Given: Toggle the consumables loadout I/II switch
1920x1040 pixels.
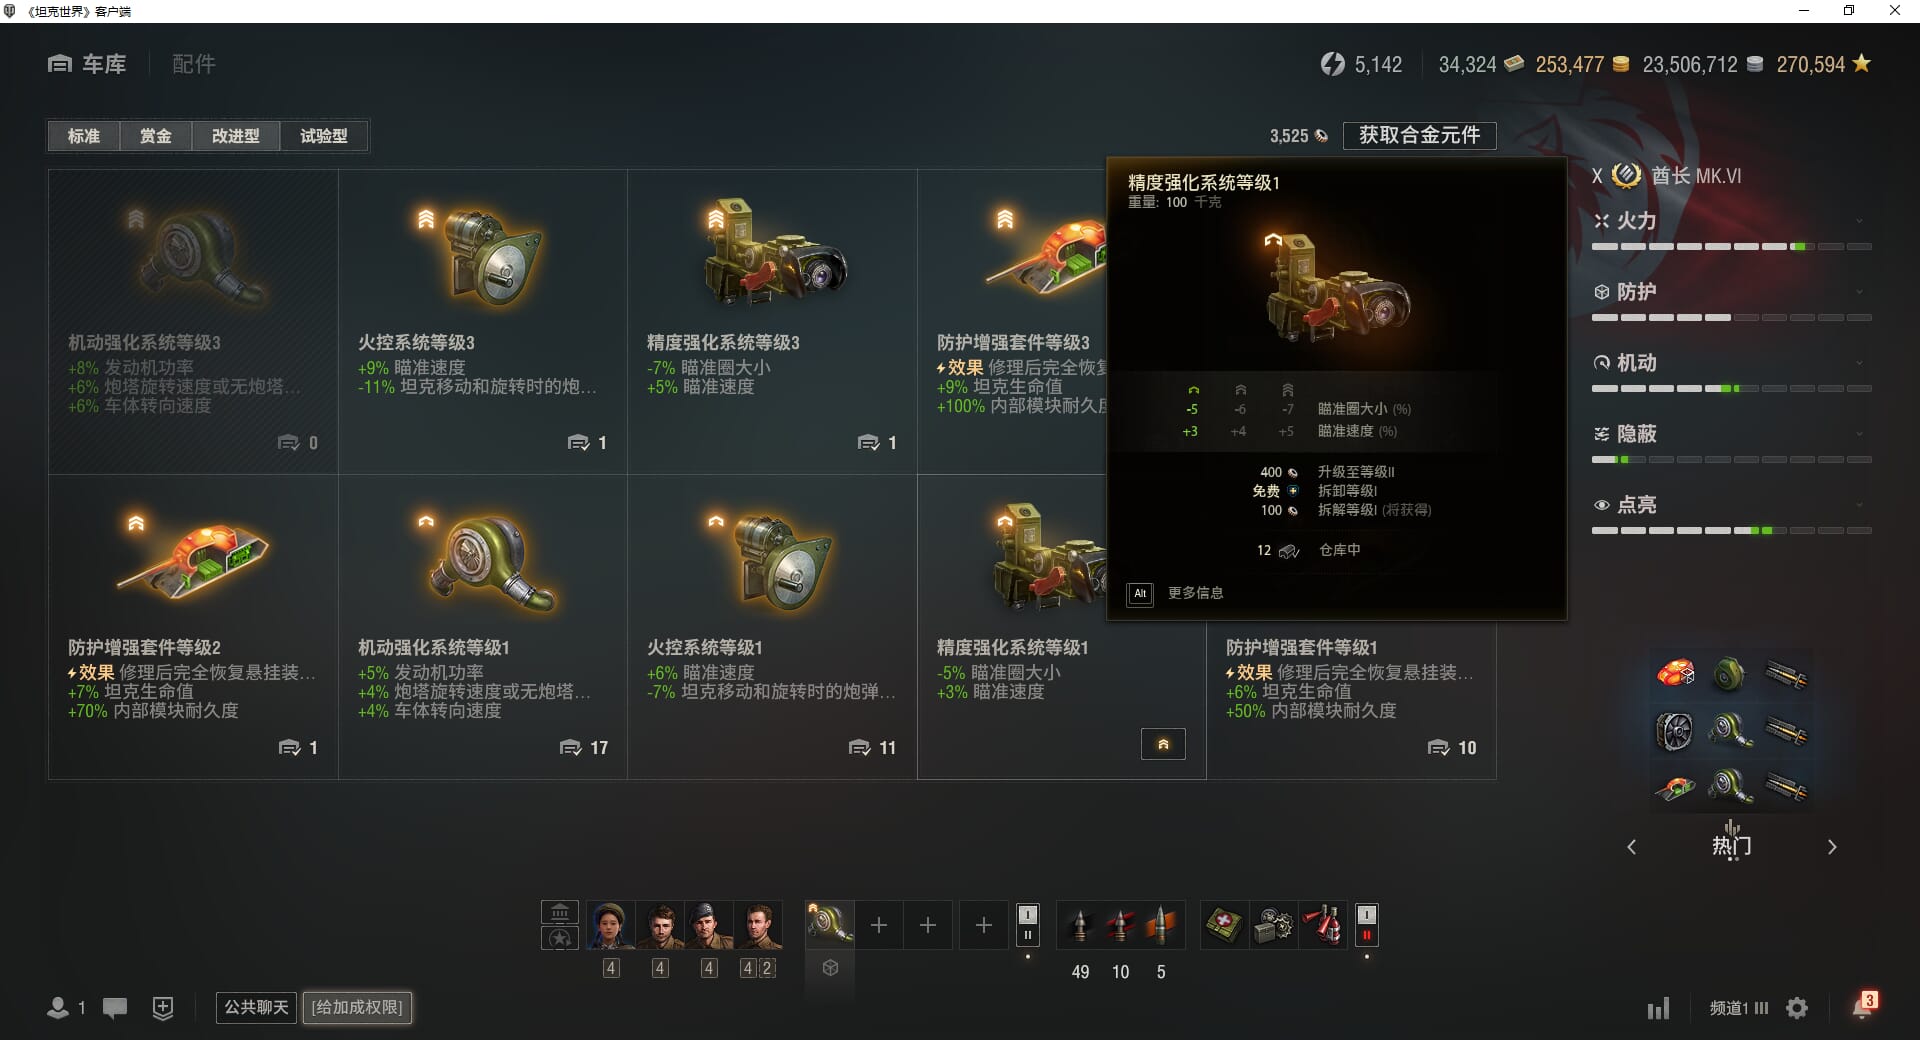Looking at the screenshot, I should coord(1367,925).
